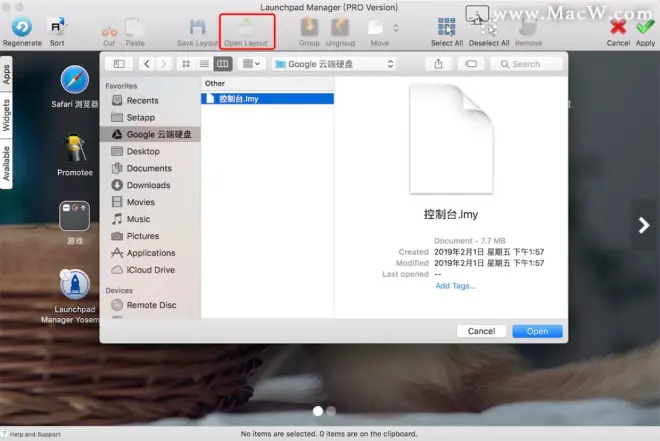Click the Remove toolbar icon

tap(528, 28)
